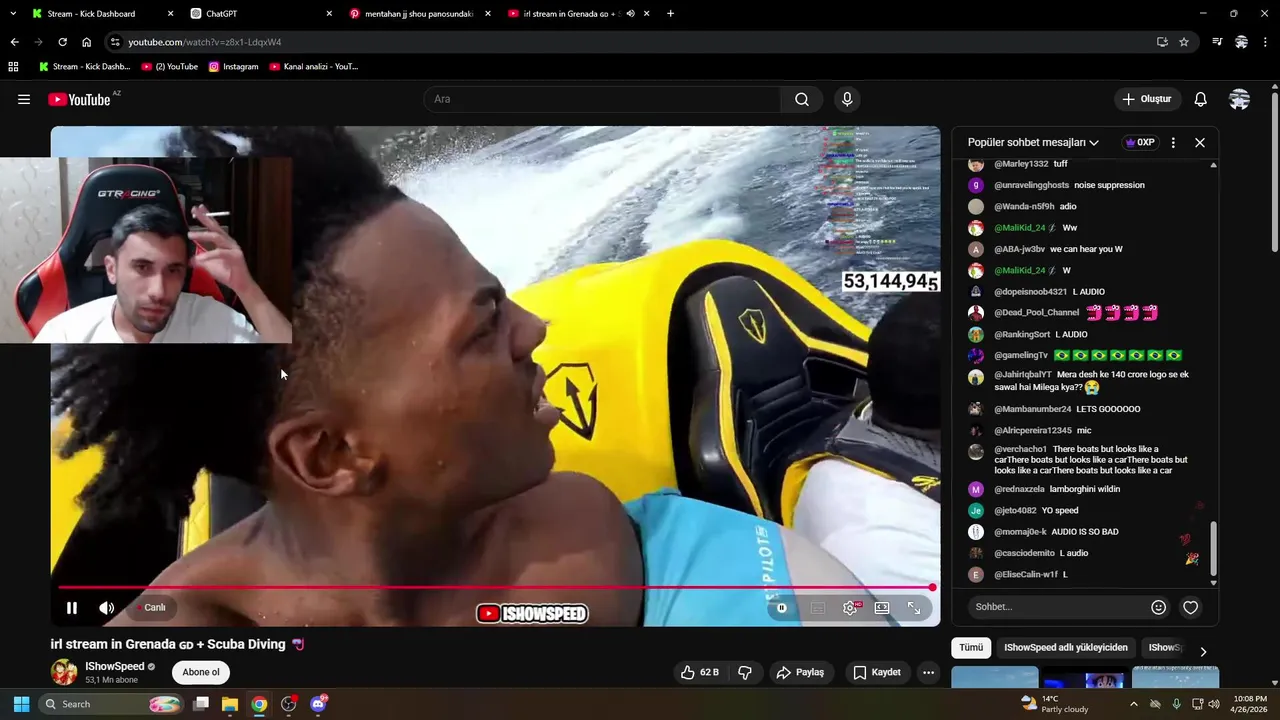Dislike the video

click(745, 672)
